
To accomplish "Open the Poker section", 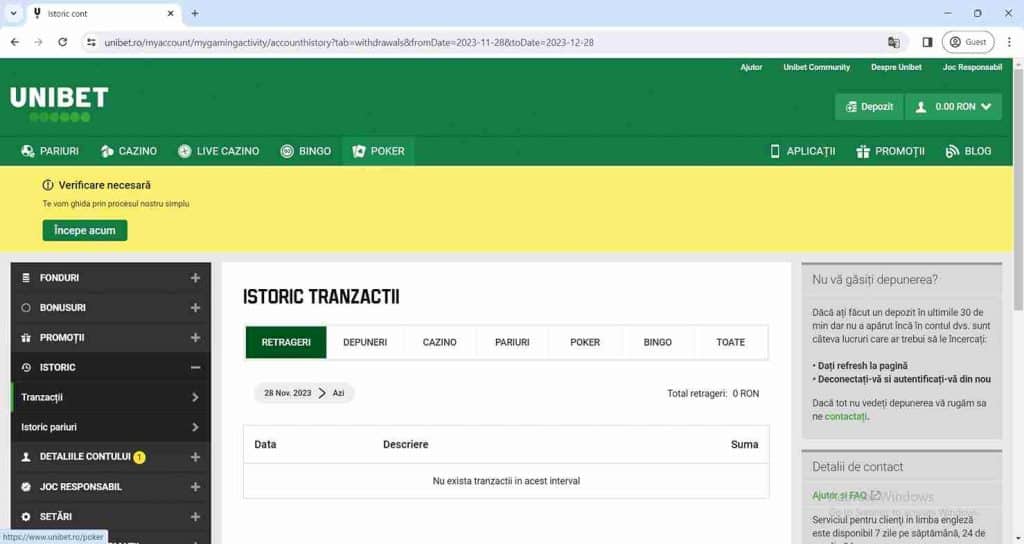I will click(379, 151).
